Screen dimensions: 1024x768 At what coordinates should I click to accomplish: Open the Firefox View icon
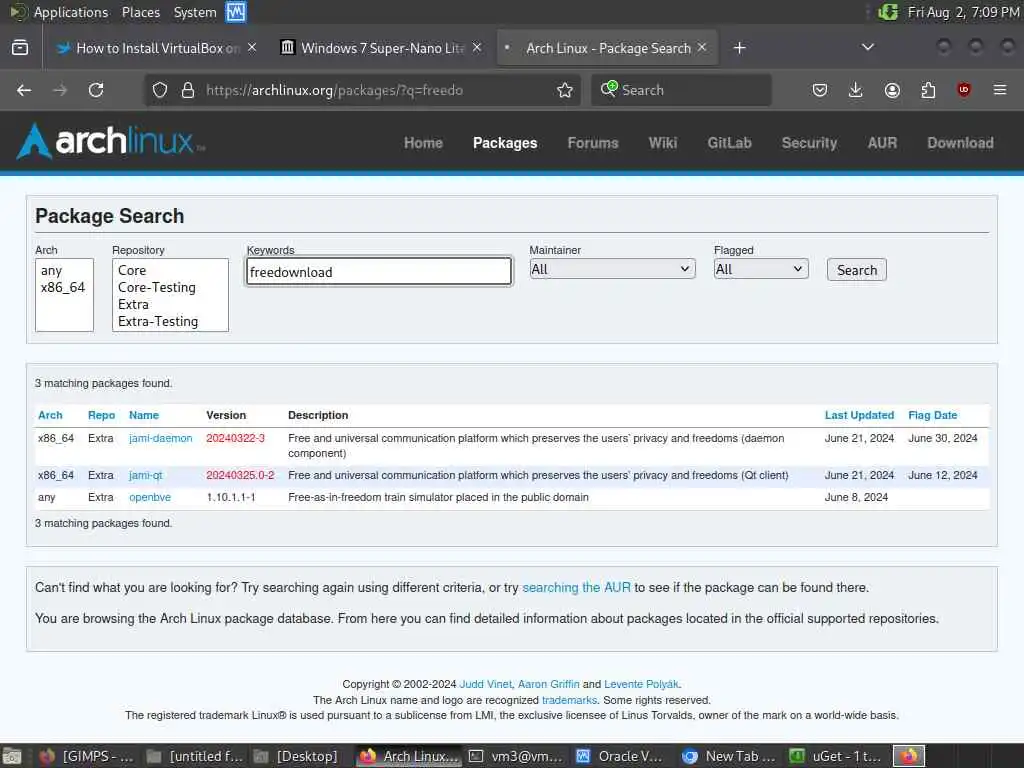[x=20, y=48]
